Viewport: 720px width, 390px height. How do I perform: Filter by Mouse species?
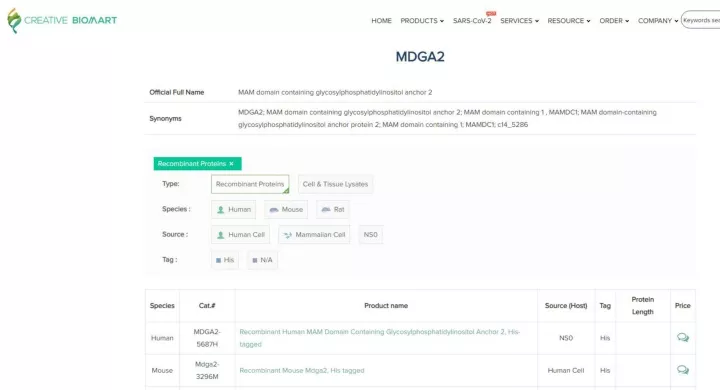click(x=286, y=209)
